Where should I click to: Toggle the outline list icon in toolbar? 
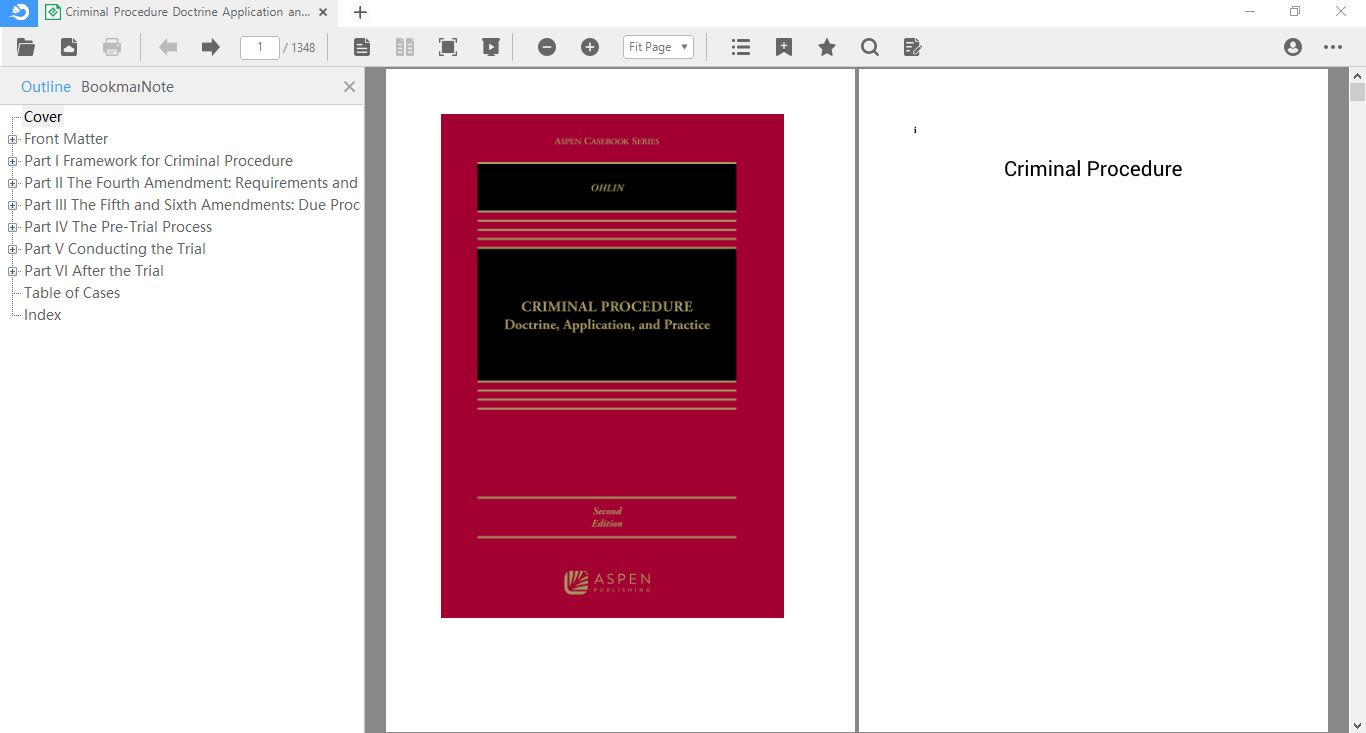click(741, 47)
